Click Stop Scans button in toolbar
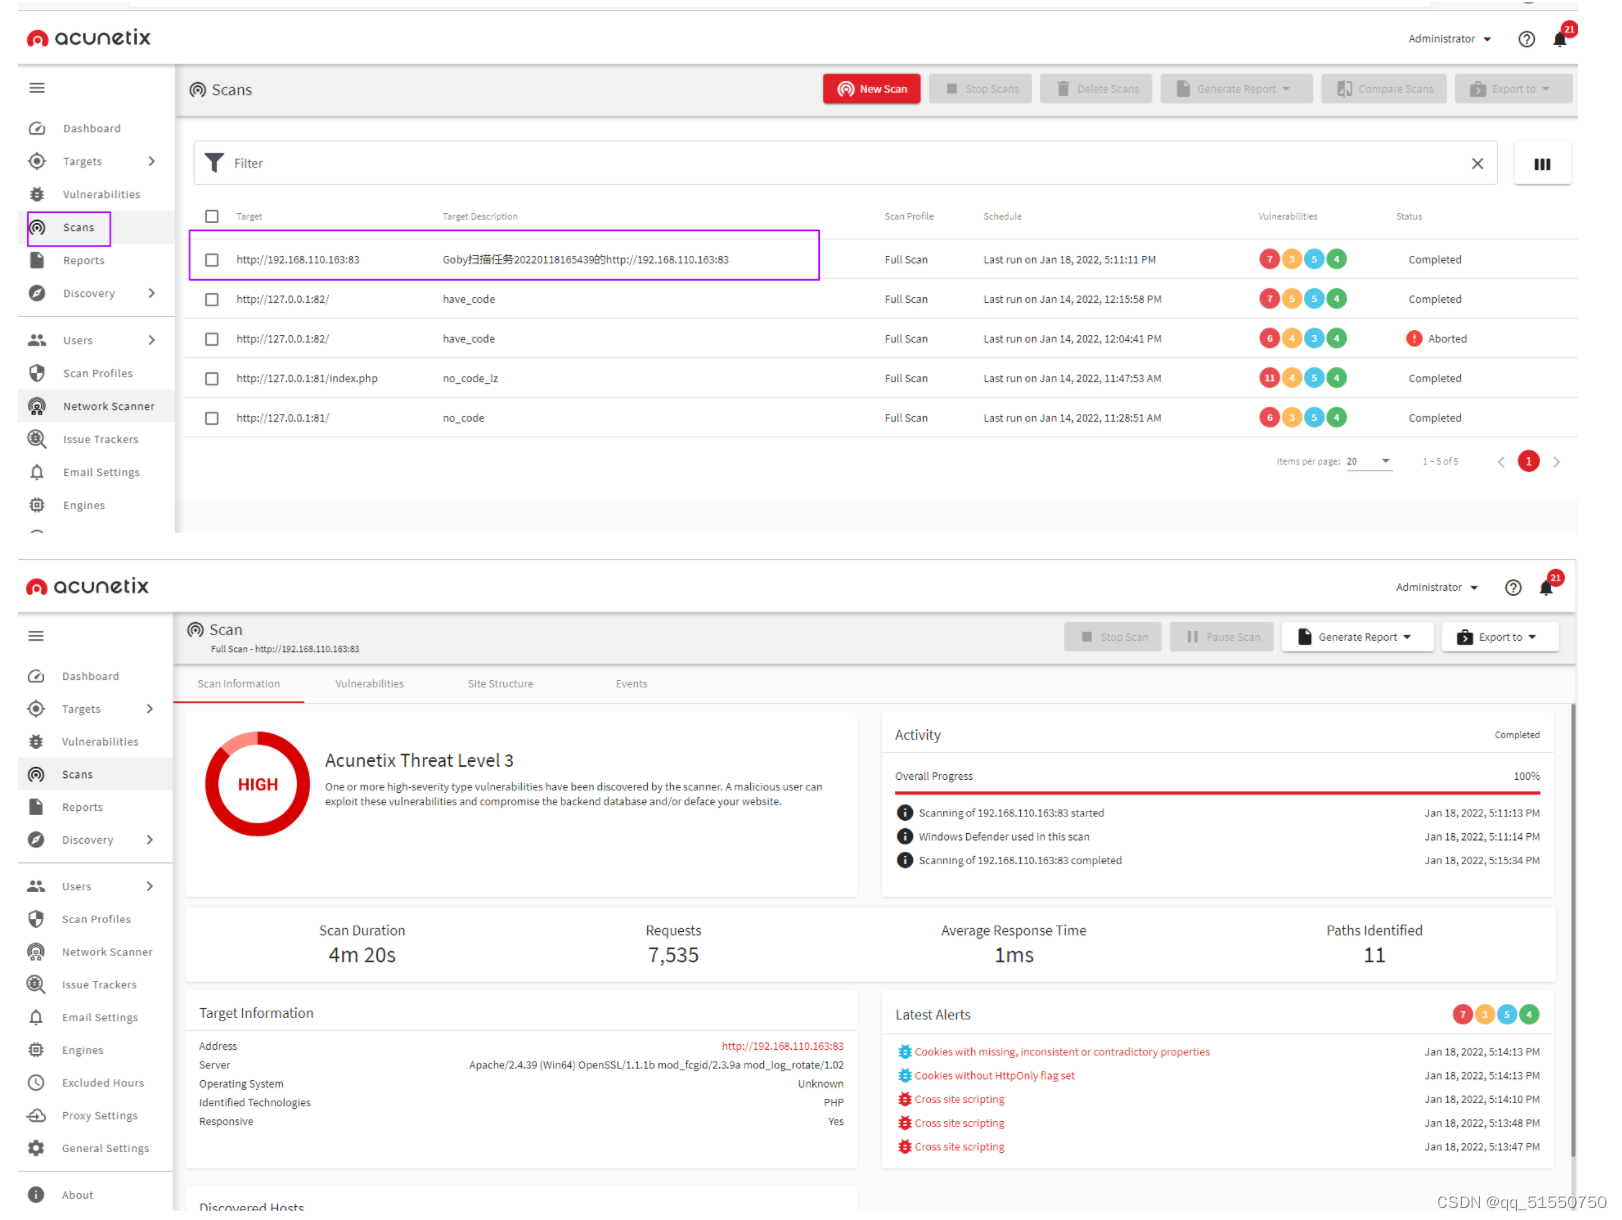Image resolution: width=1622 pixels, height=1220 pixels. coord(981,89)
